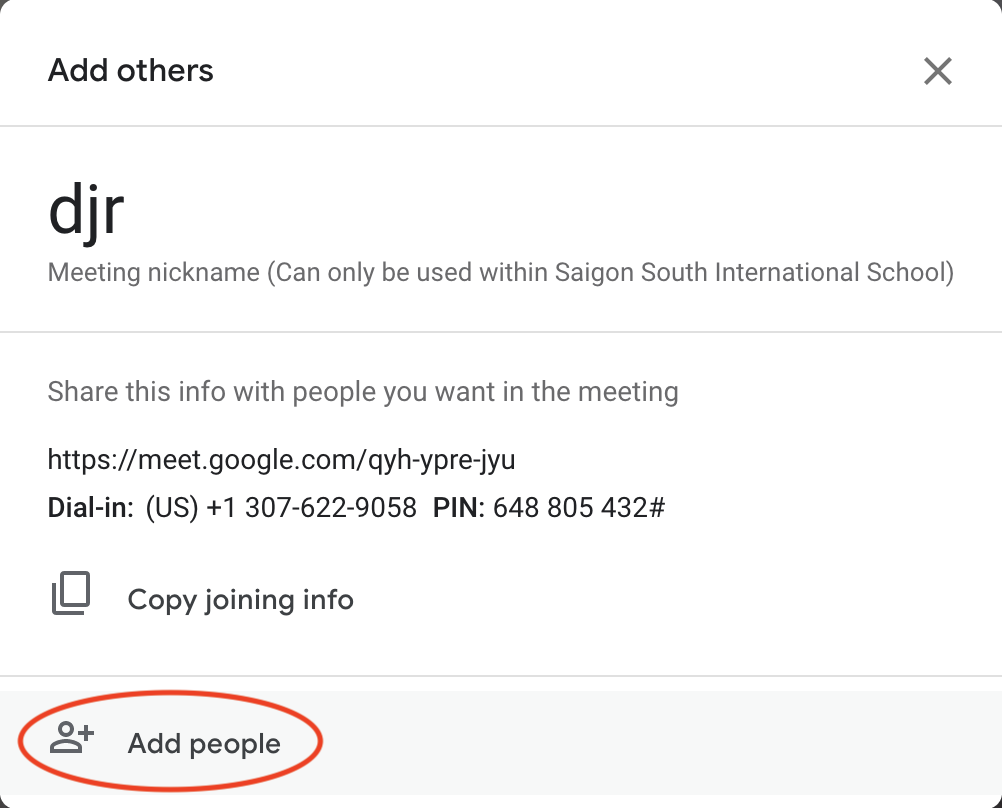This screenshot has width=1002, height=808.
Task: Click the copy icon beside joining info
Action: (x=71, y=593)
